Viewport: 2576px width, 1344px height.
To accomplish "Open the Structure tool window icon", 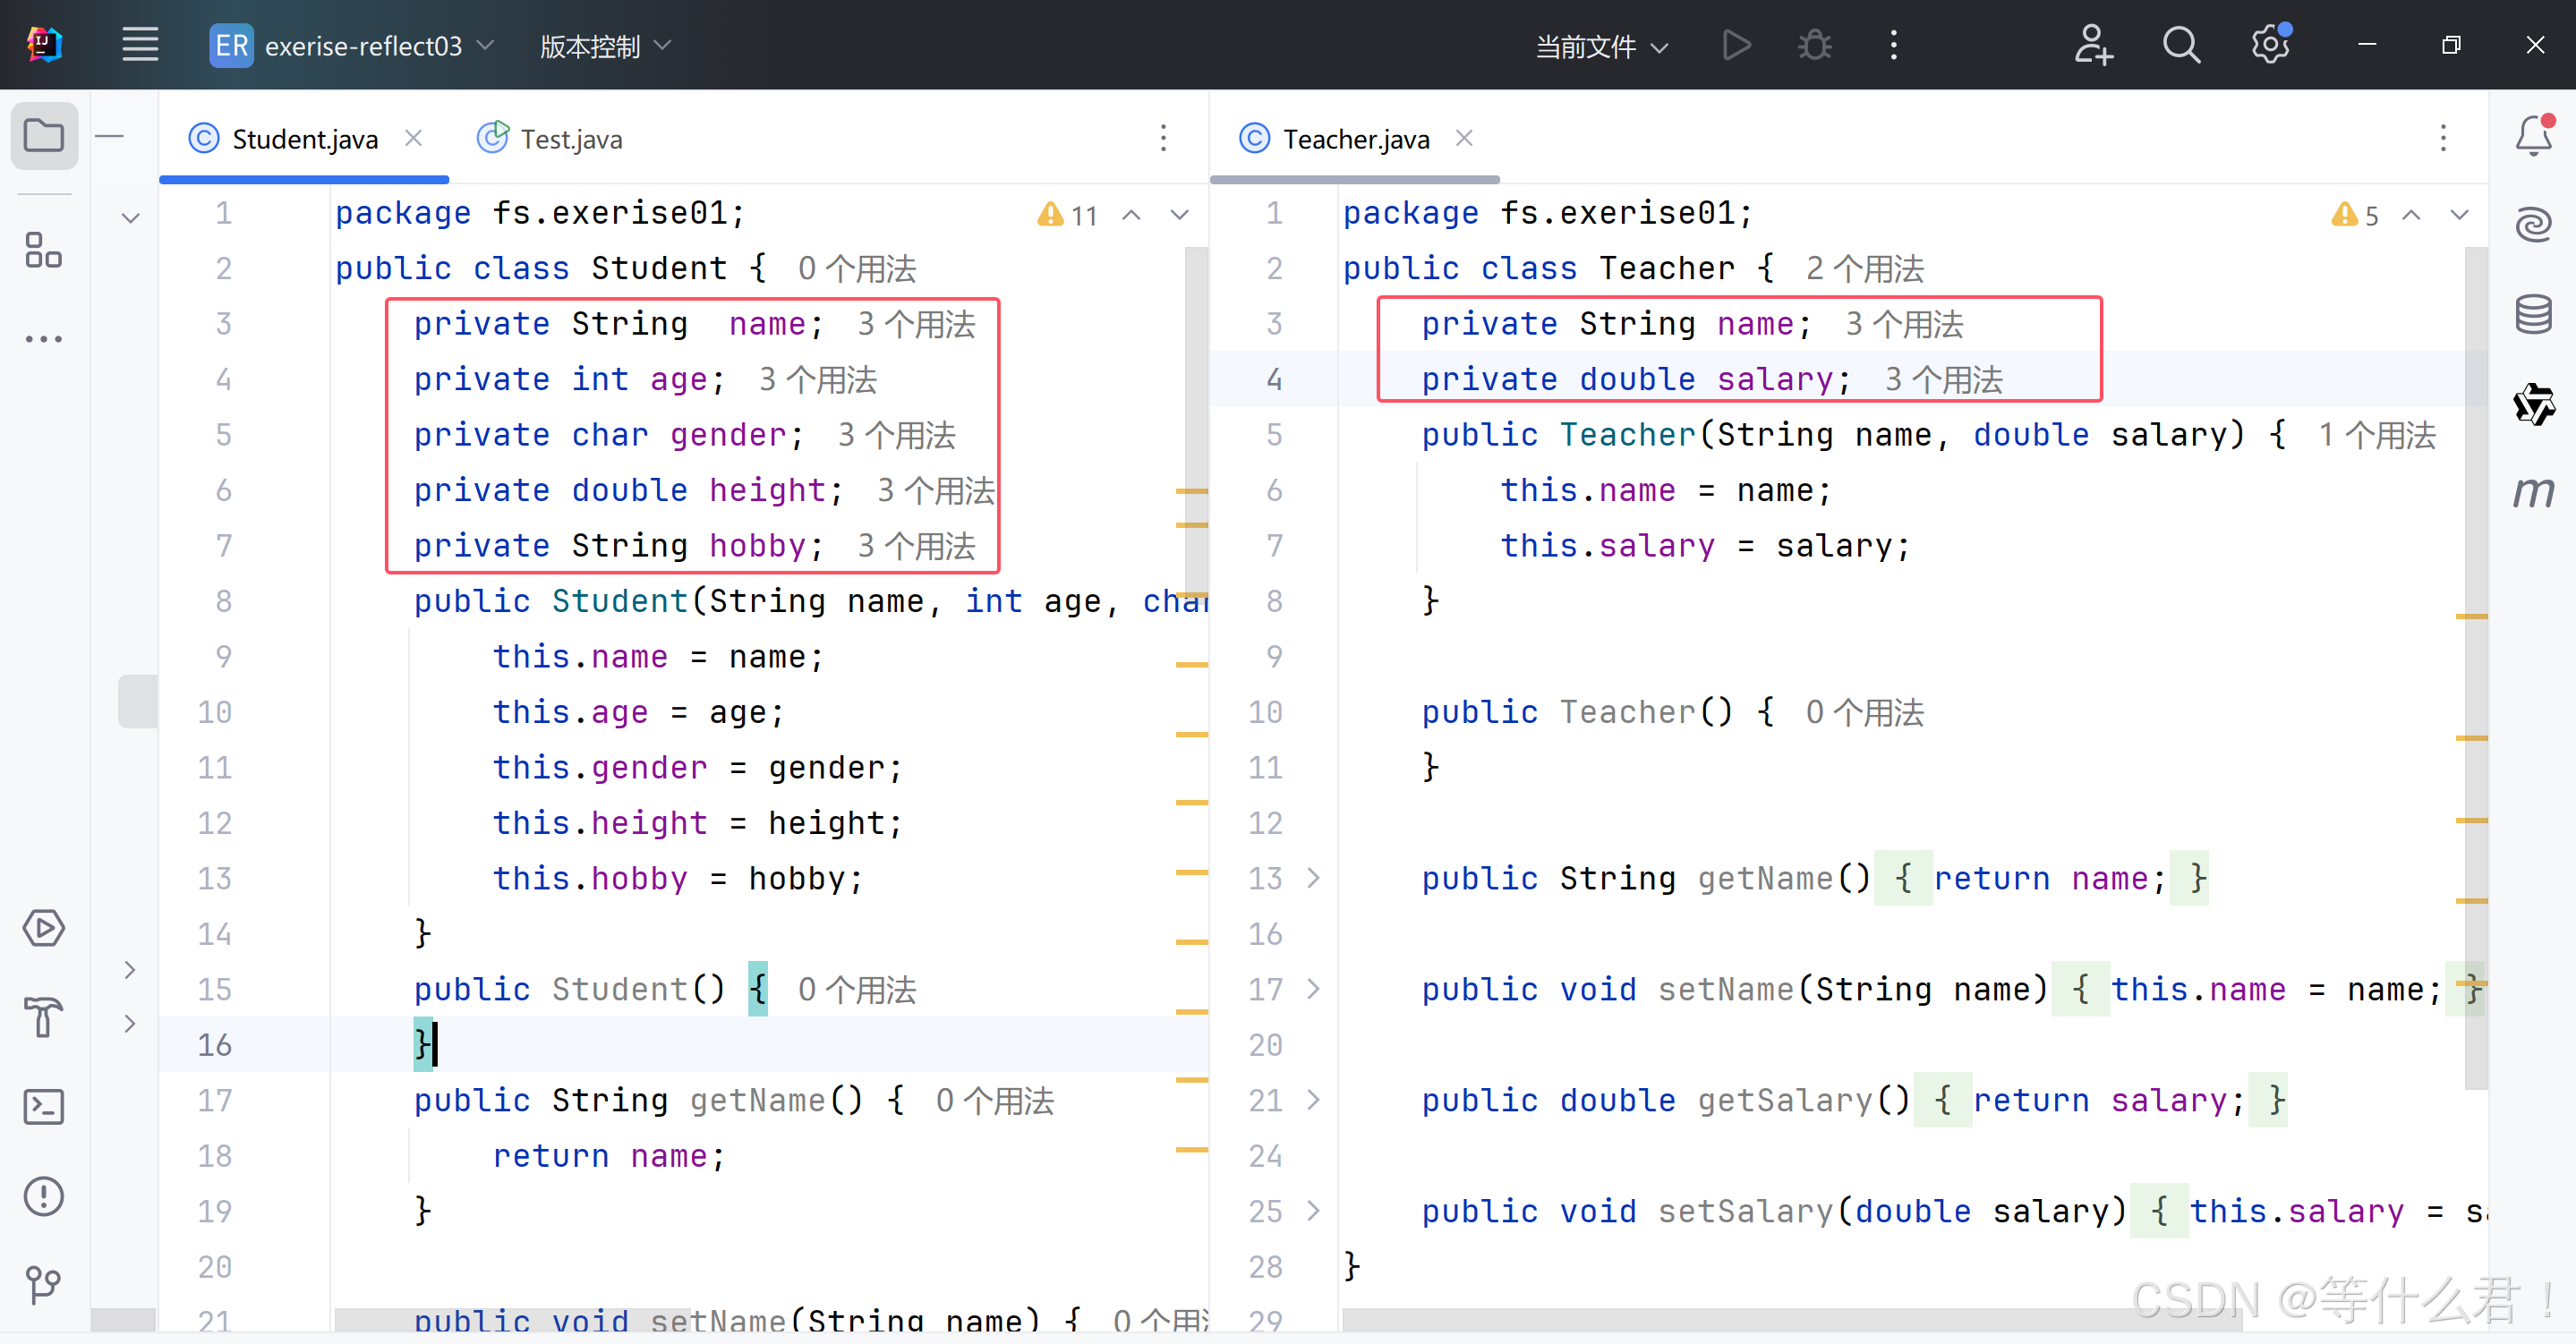I will click(44, 250).
